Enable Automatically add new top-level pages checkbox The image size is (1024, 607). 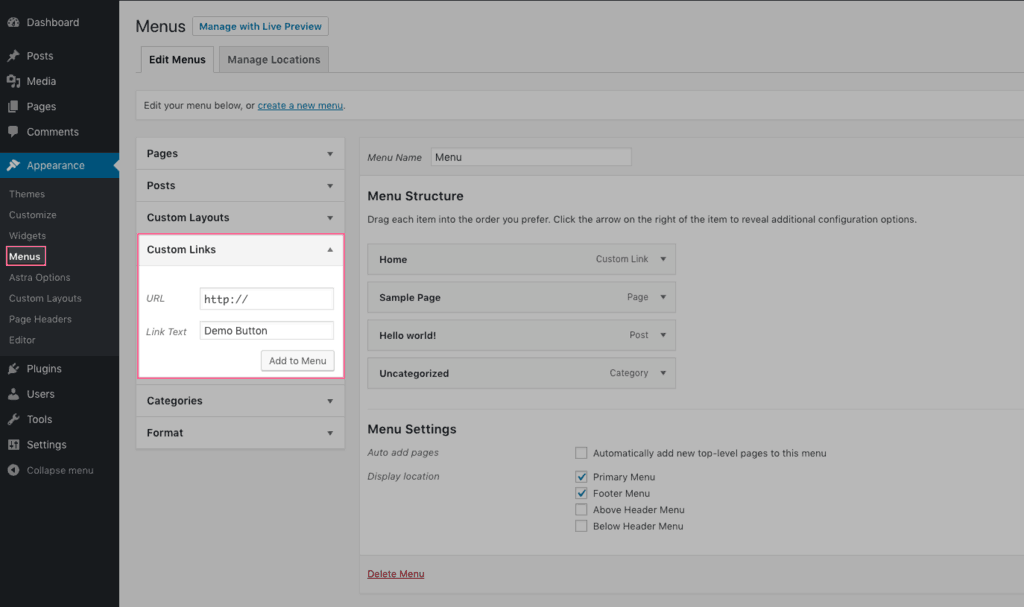click(581, 453)
